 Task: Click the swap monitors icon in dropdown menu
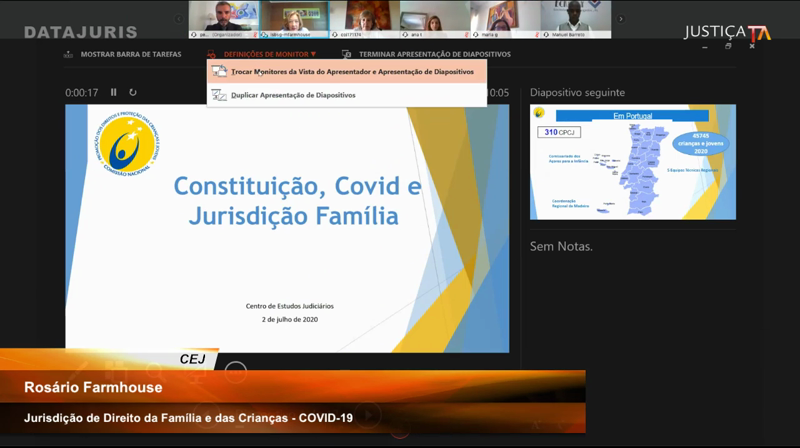(x=219, y=72)
